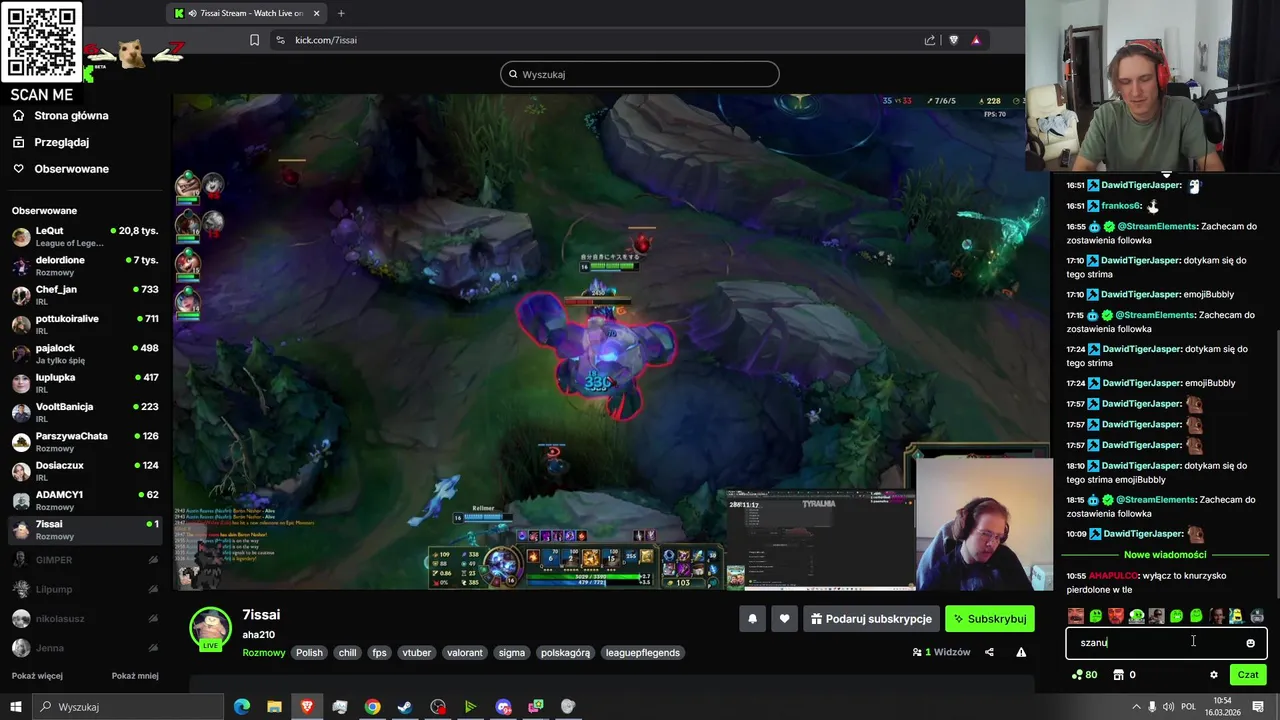Viewport: 1280px width, 720px height.
Task: Click the Podaruj subskrypcje button
Action: click(x=871, y=619)
